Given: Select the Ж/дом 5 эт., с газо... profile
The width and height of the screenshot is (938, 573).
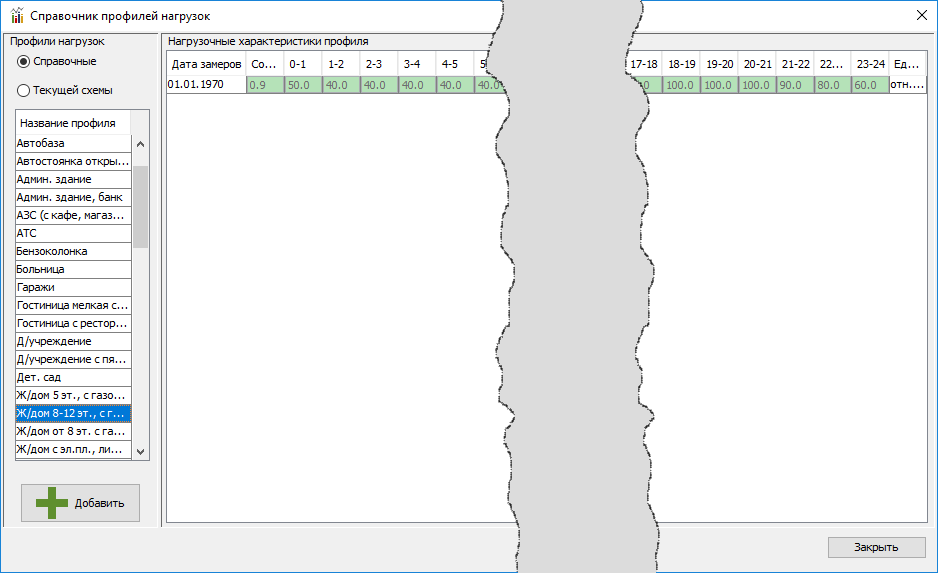Looking at the screenshot, I should pyautogui.click(x=73, y=395).
